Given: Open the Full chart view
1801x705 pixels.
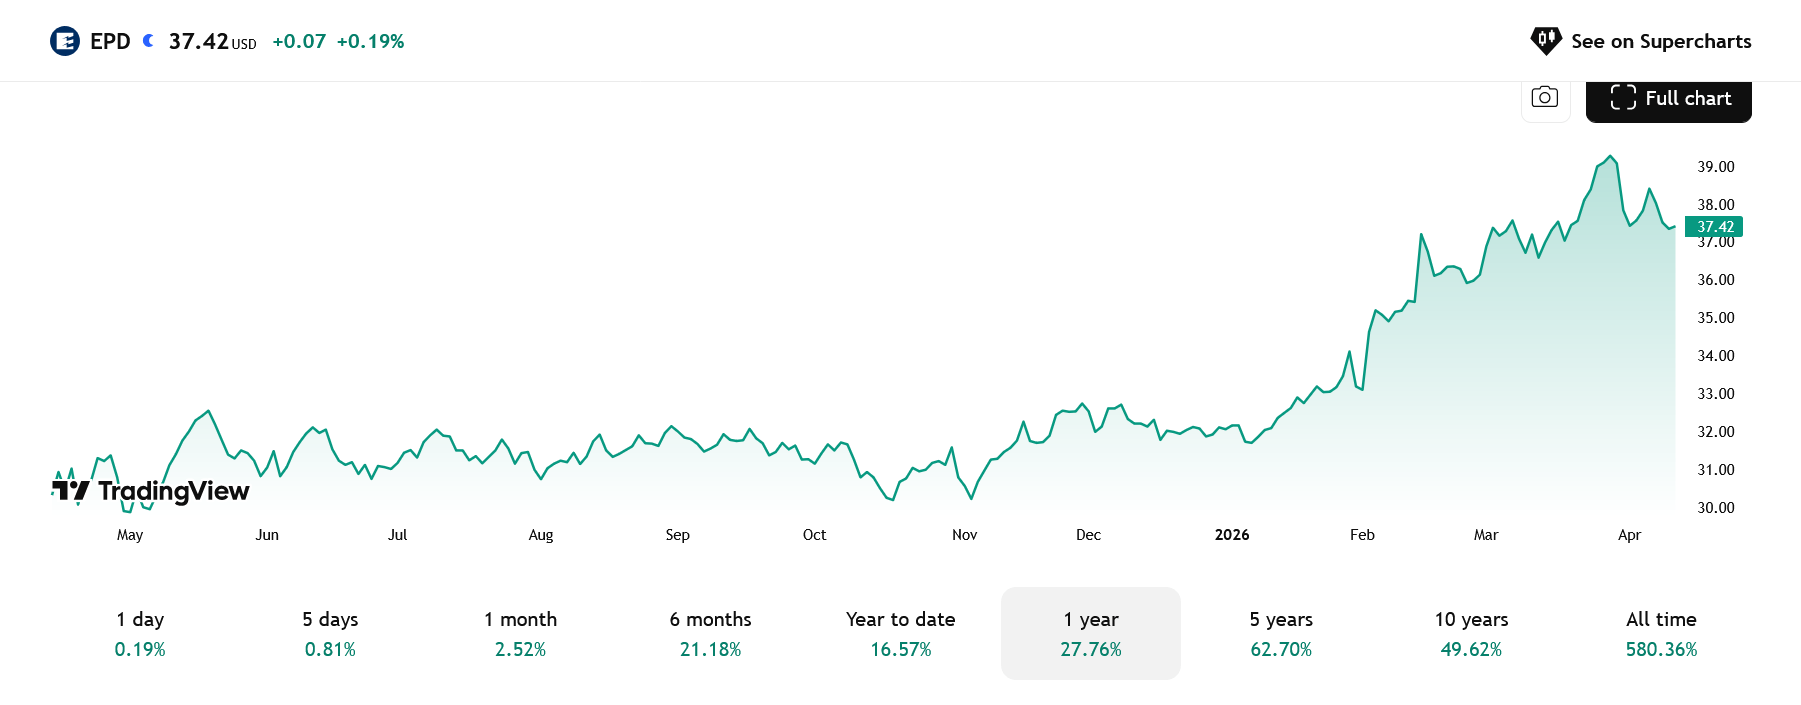Looking at the screenshot, I should (x=1668, y=99).
